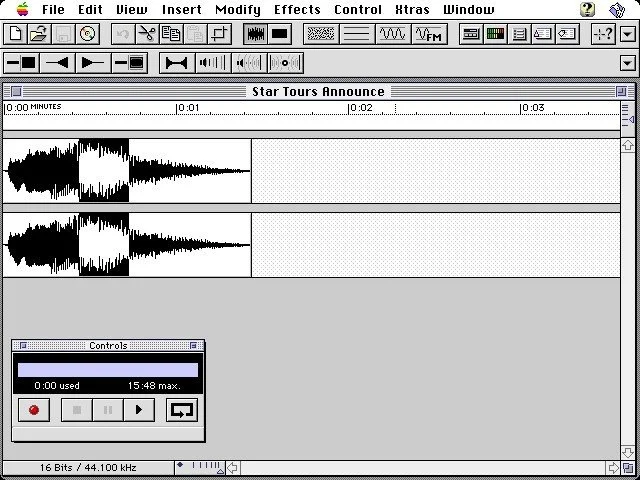Click the Normalize double-arrow icon
640x480 pixels.
[x=177, y=63]
